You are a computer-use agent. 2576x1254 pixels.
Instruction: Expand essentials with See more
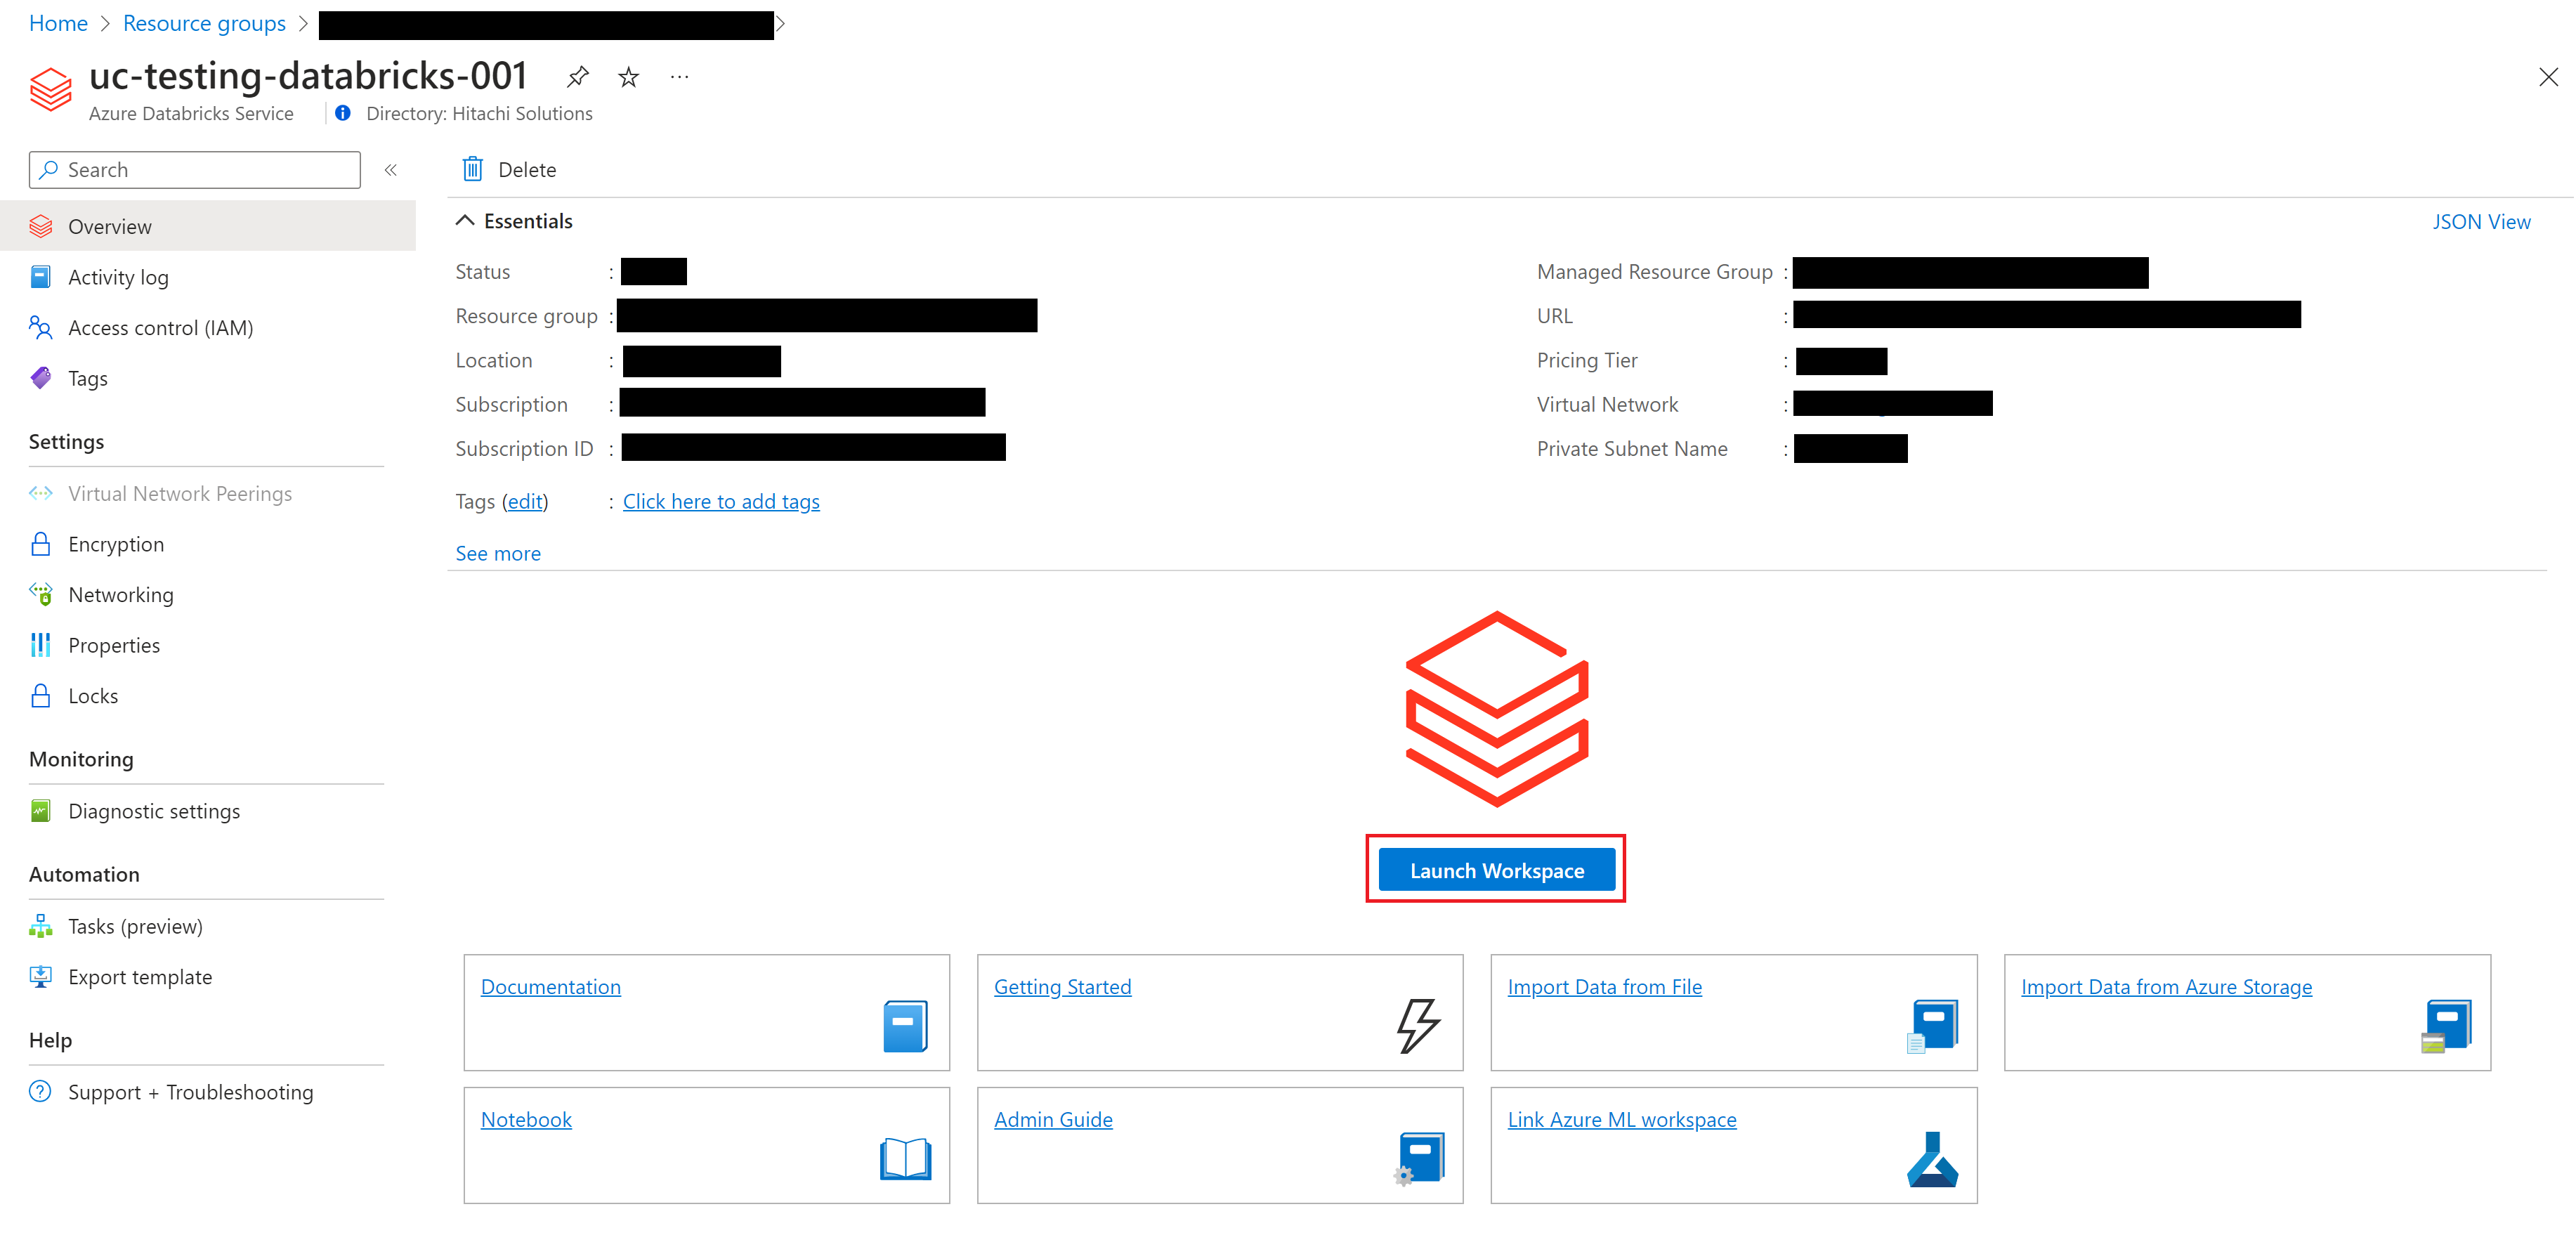click(498, 553)
